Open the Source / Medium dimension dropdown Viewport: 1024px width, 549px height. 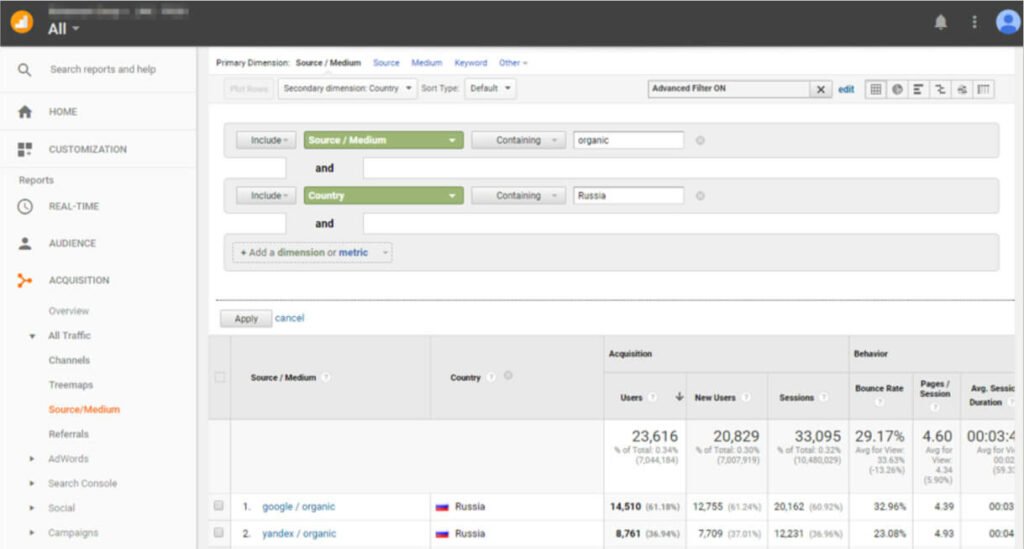(383, 140)
